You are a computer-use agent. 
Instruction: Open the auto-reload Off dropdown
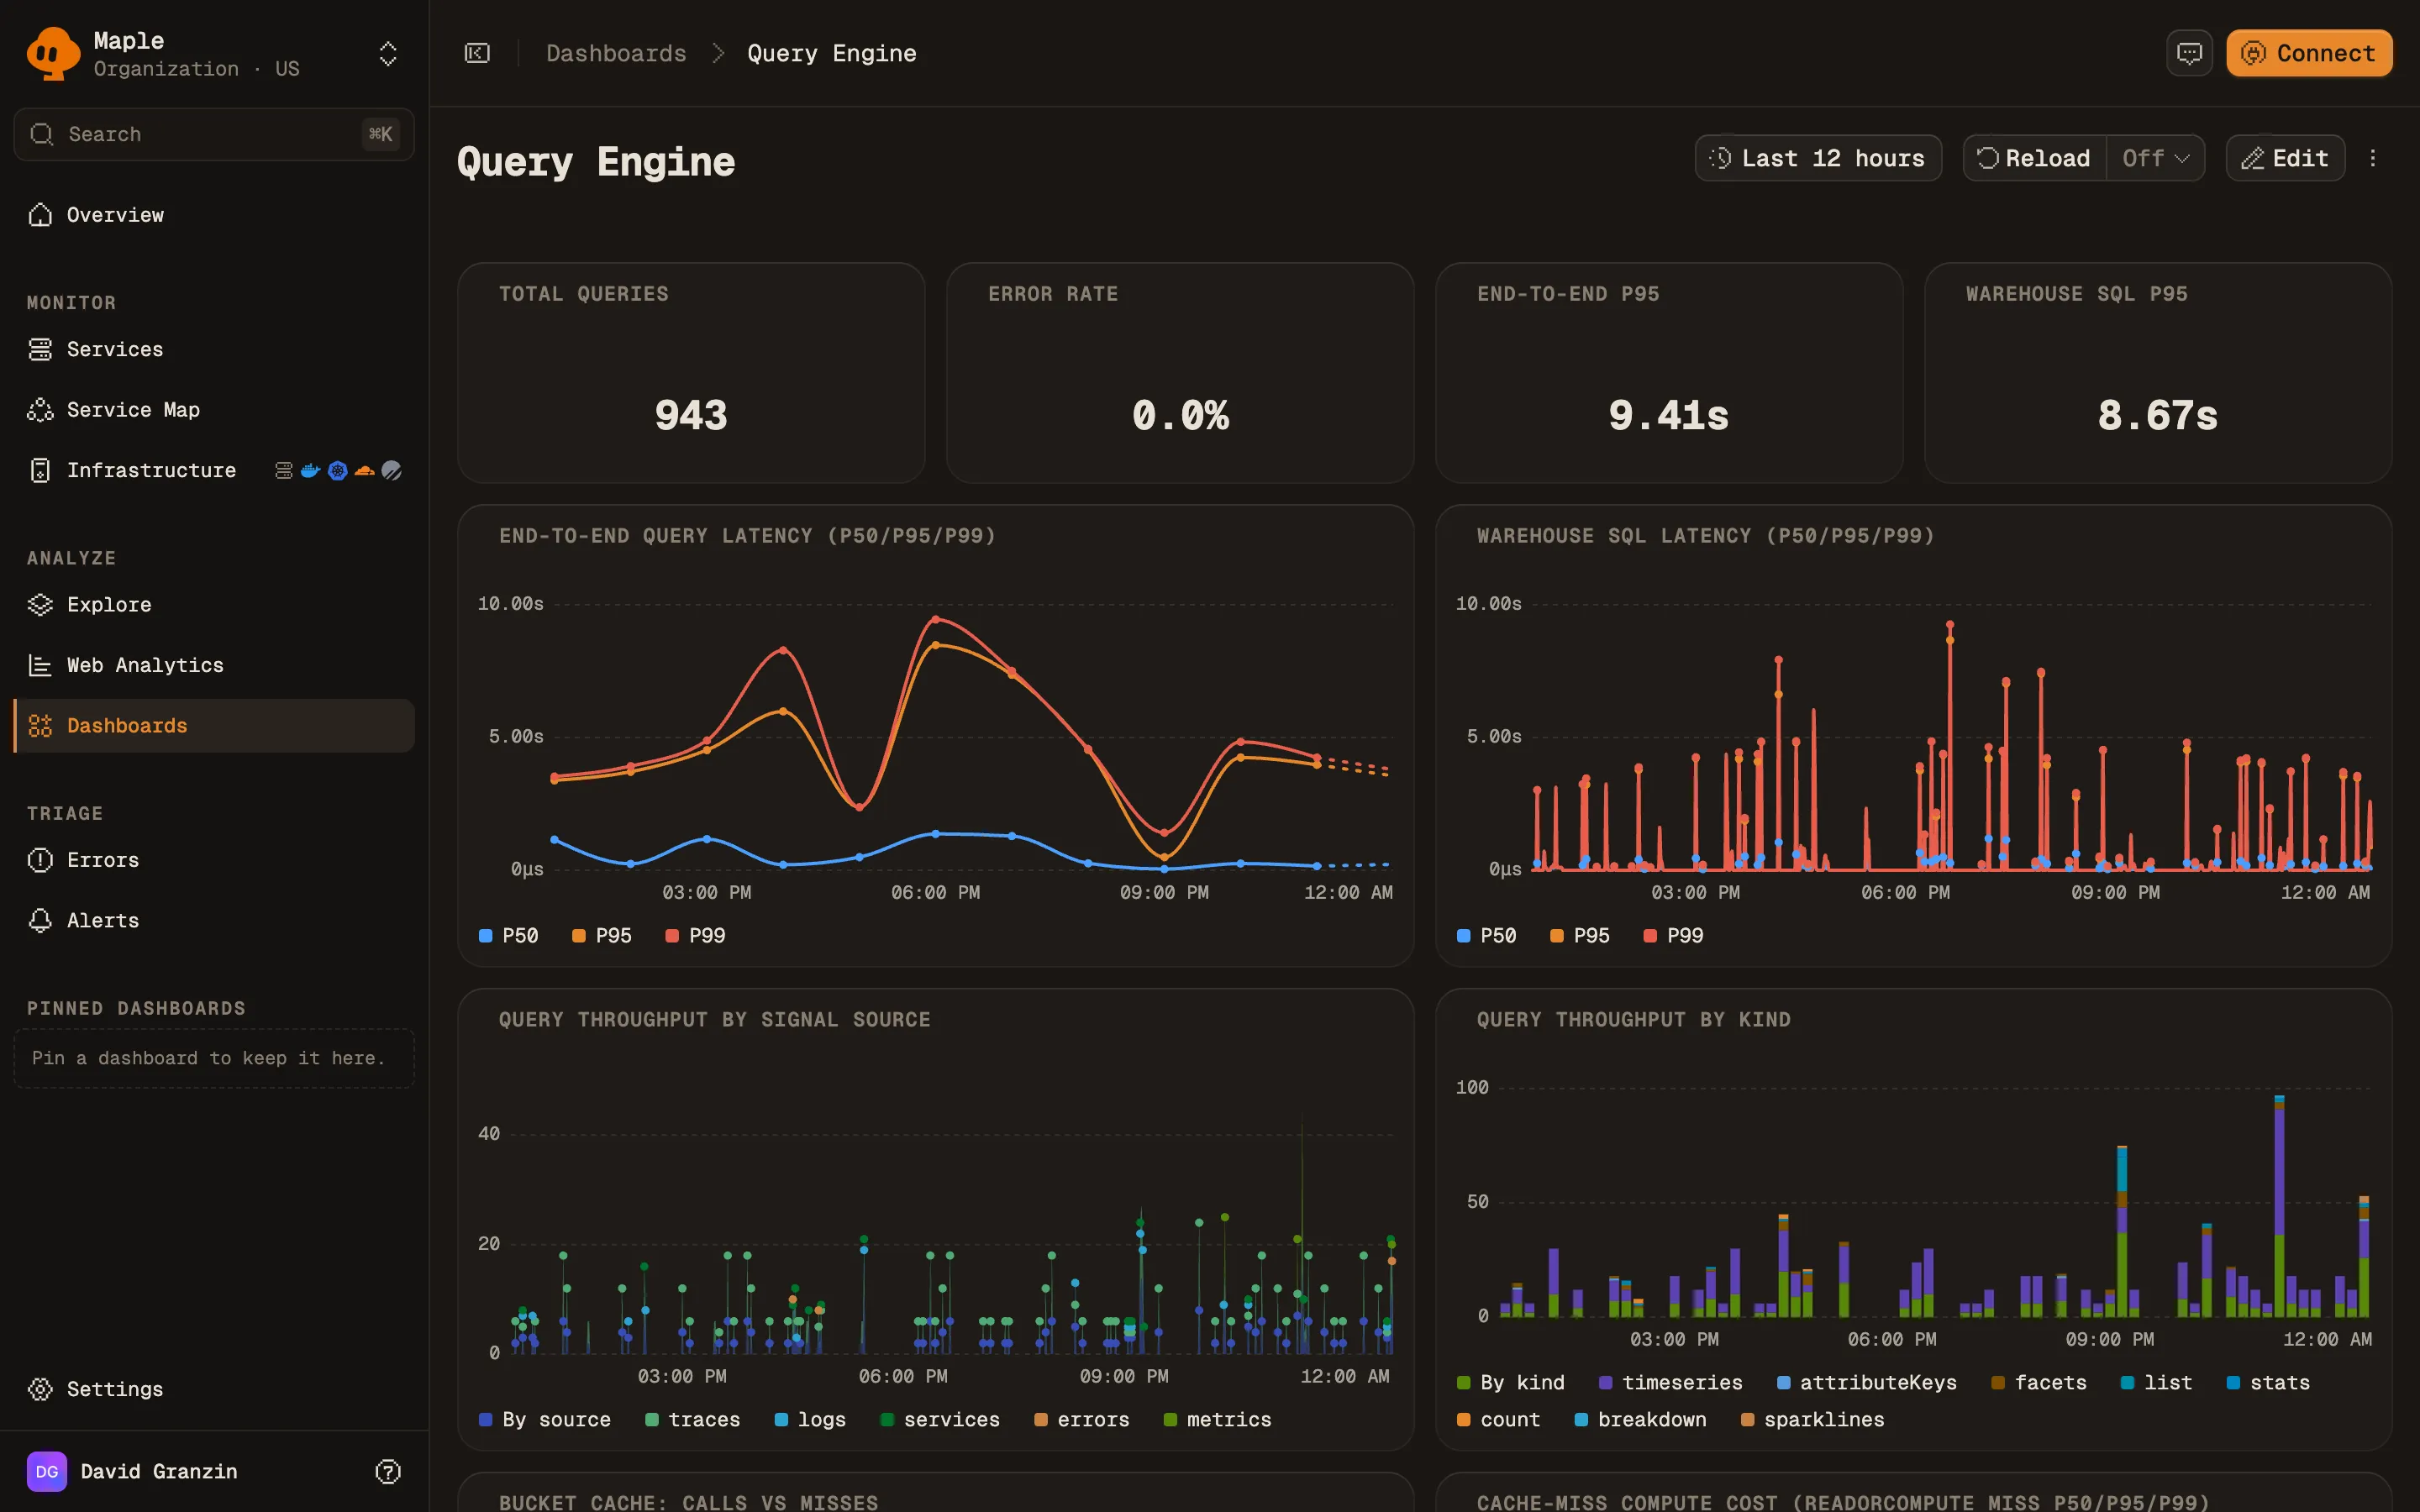tap(2156, 158)
